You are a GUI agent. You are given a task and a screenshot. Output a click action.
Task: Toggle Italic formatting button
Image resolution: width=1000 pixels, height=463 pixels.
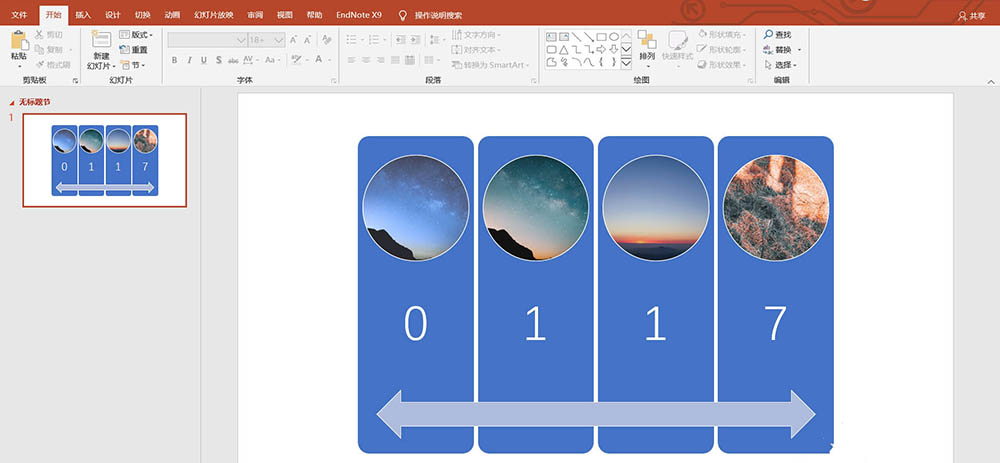[x=189, y=60]
